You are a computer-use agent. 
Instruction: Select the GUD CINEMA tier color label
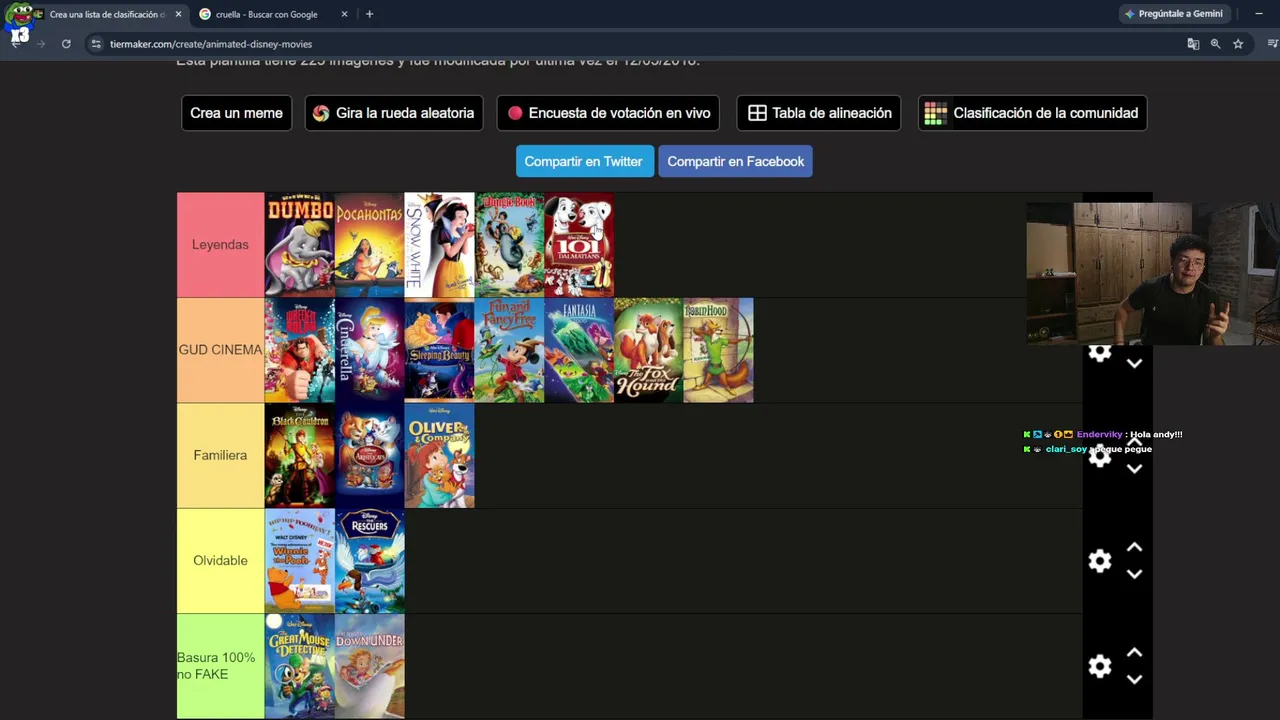pyautogui.click(x=220, y=350)
